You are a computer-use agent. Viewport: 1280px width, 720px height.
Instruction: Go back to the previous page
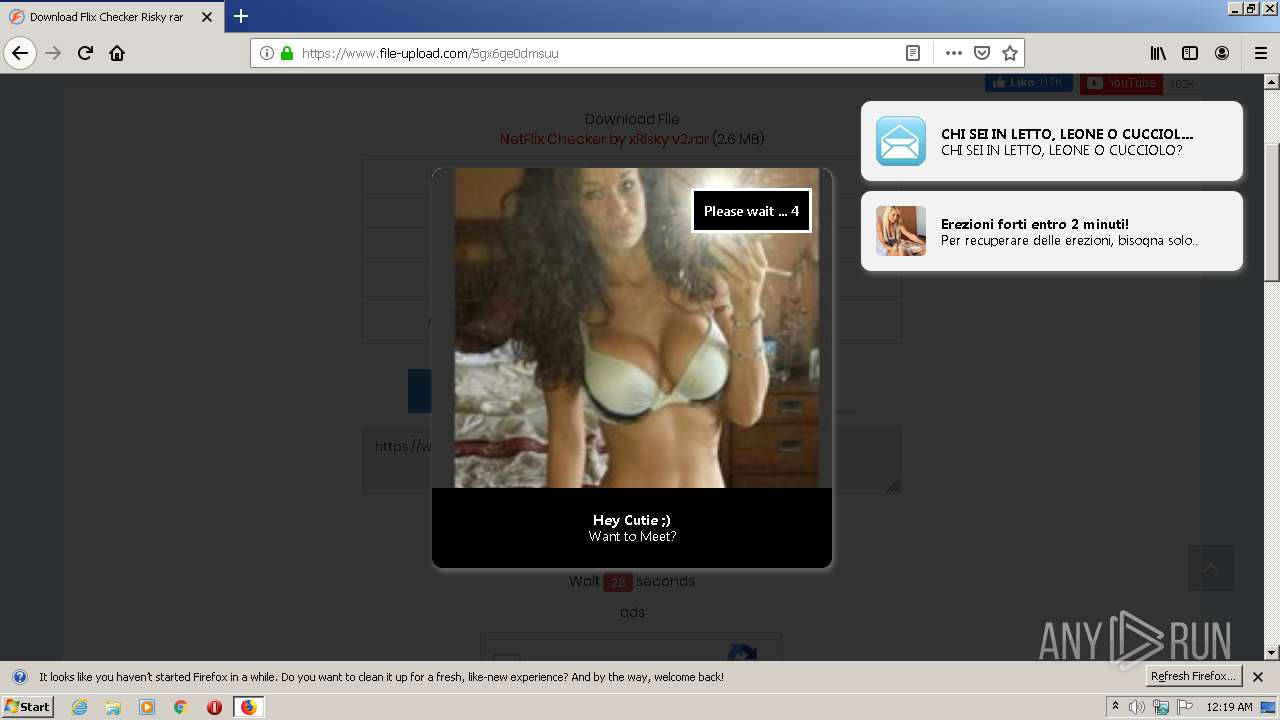(x=20, y=53)
